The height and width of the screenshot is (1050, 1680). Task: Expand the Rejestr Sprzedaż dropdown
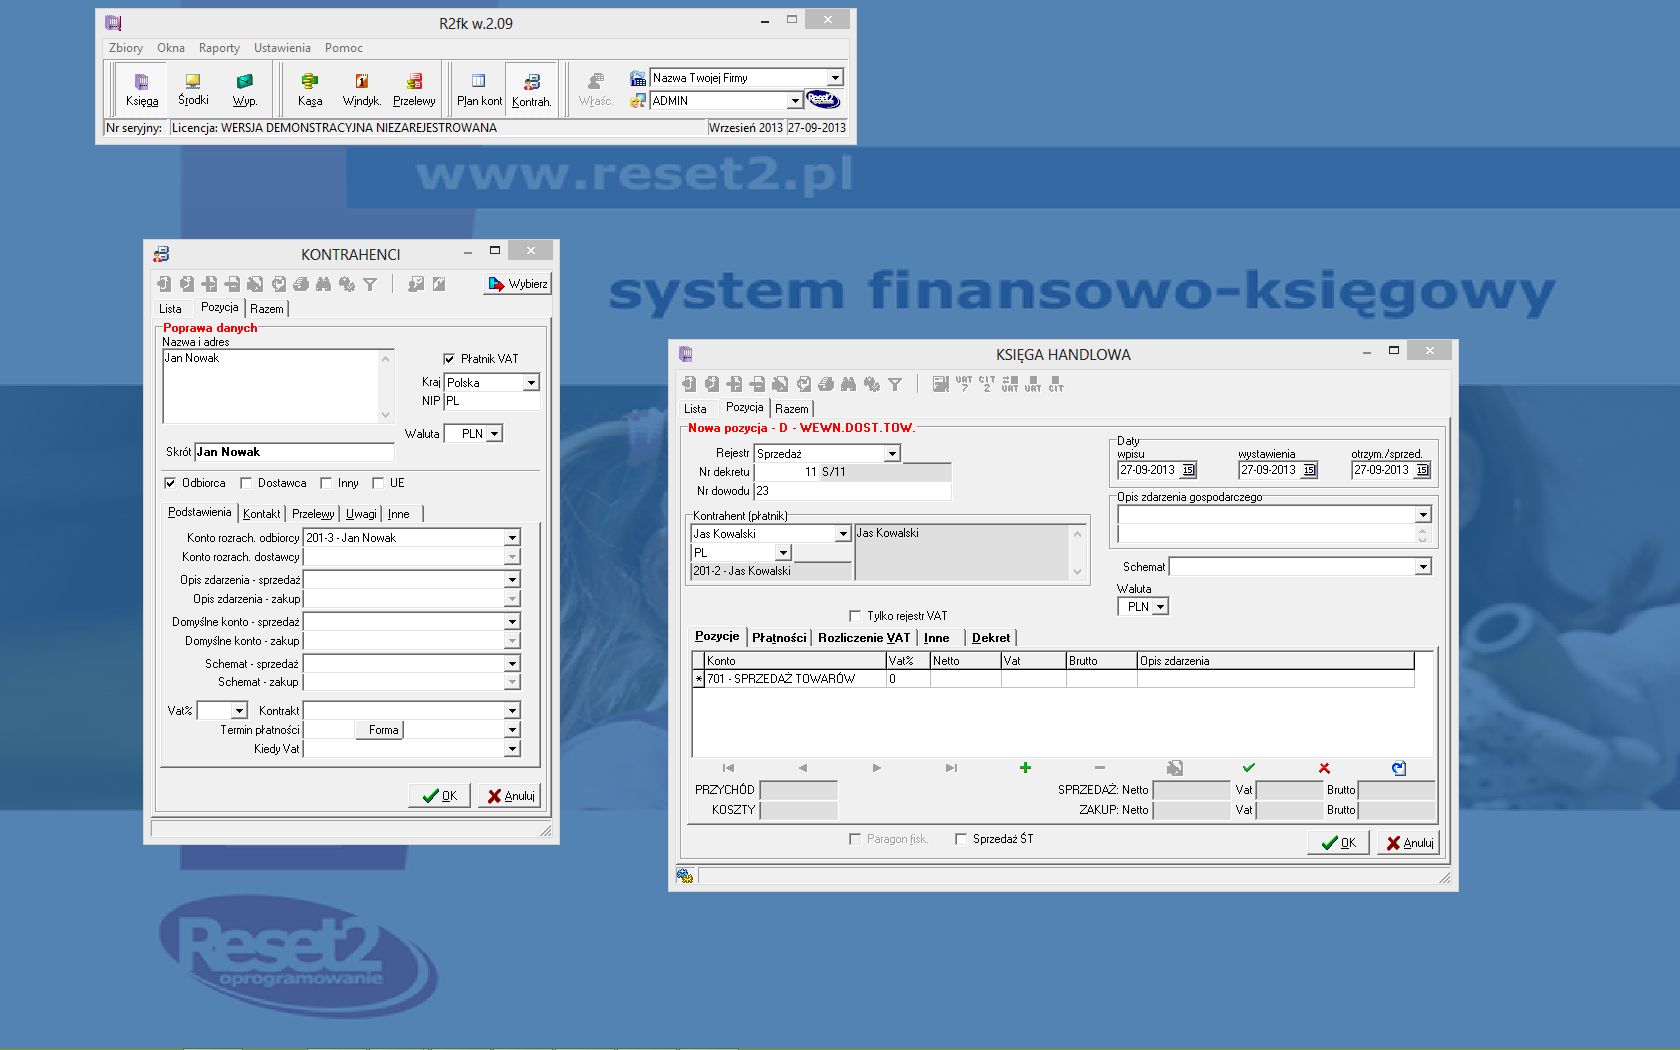(x=892, y=454)
